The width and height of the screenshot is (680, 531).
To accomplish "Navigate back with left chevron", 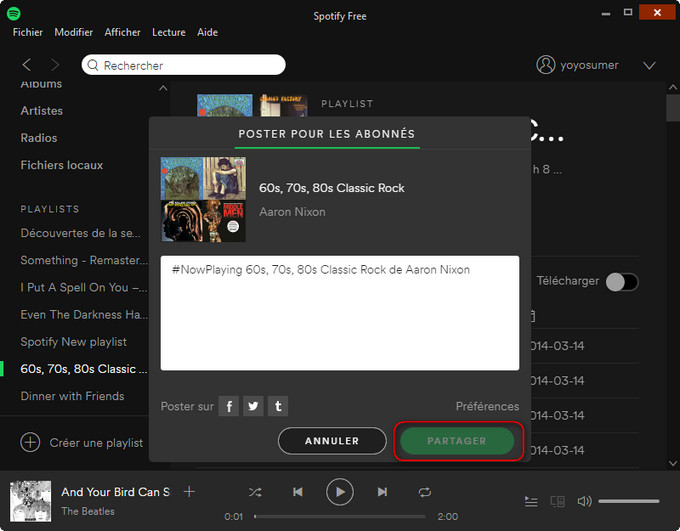I will tap(27, 65).
